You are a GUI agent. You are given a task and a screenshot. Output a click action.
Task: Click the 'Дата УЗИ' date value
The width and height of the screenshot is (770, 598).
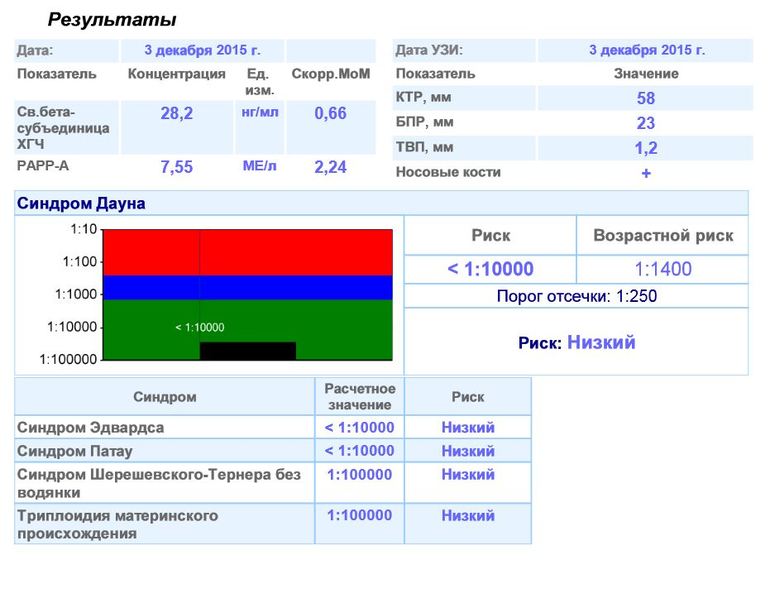click(646, 50)
